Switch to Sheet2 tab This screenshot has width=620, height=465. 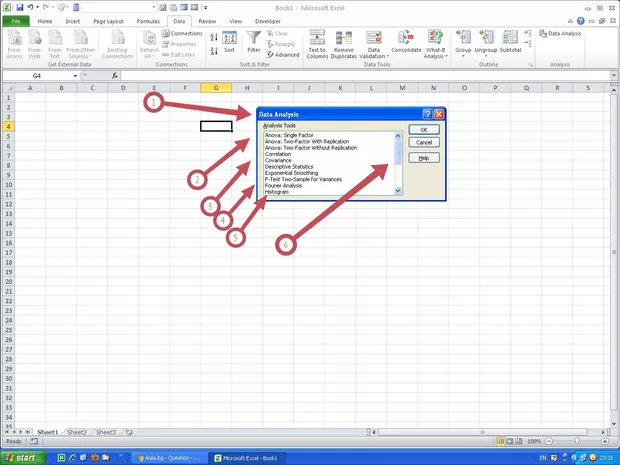77,432
